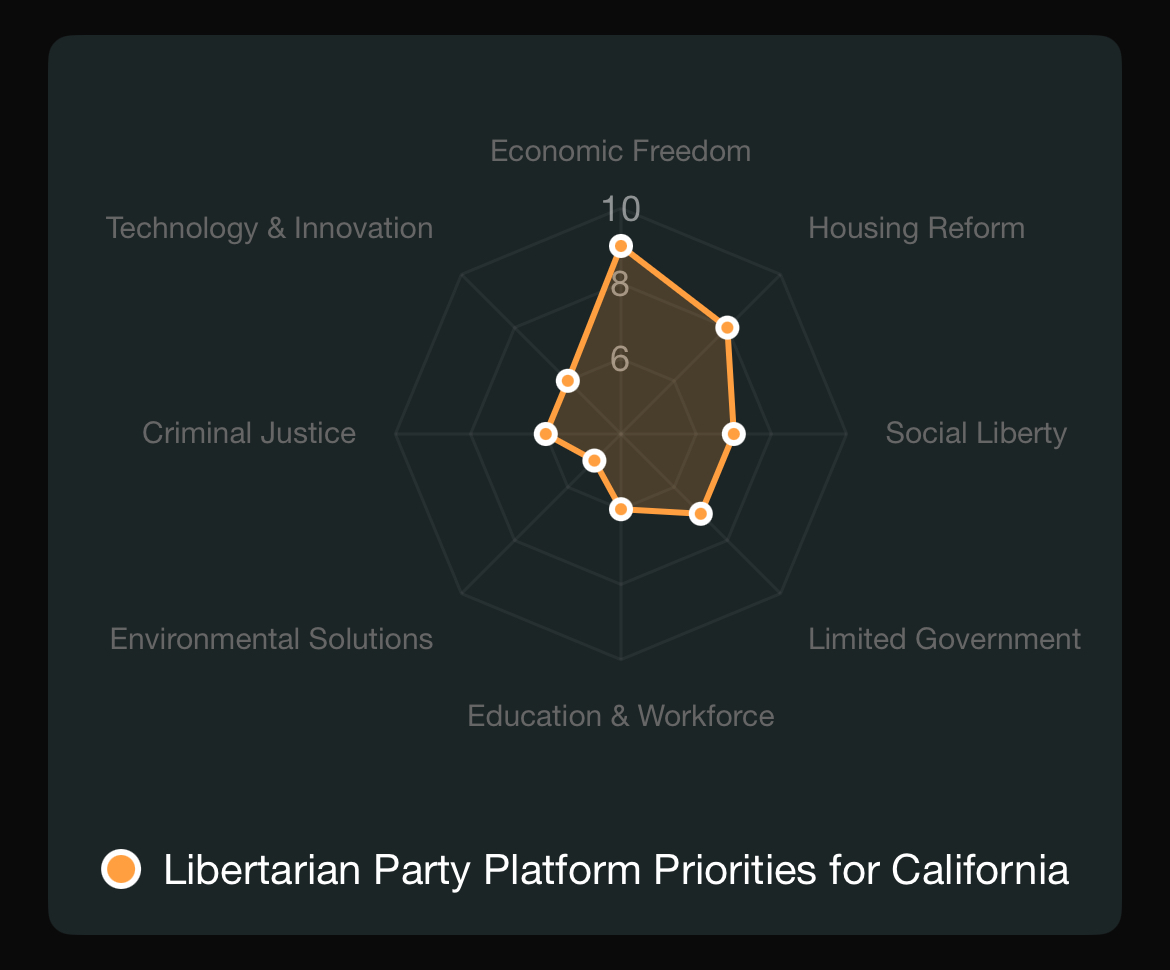Toggle the orange legend marker
The image size is (1170, 970).
tap(121, 869)
